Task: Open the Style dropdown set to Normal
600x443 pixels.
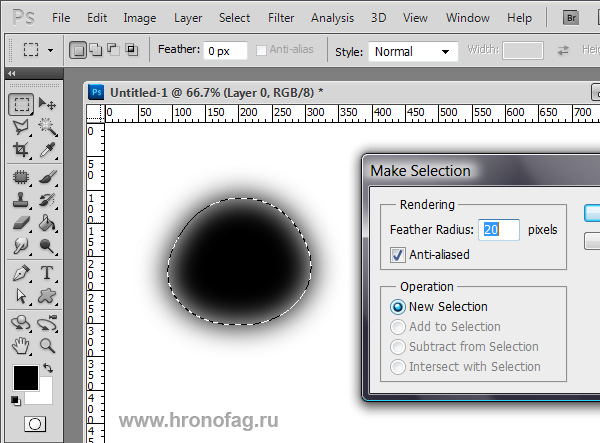Action: 412,51
